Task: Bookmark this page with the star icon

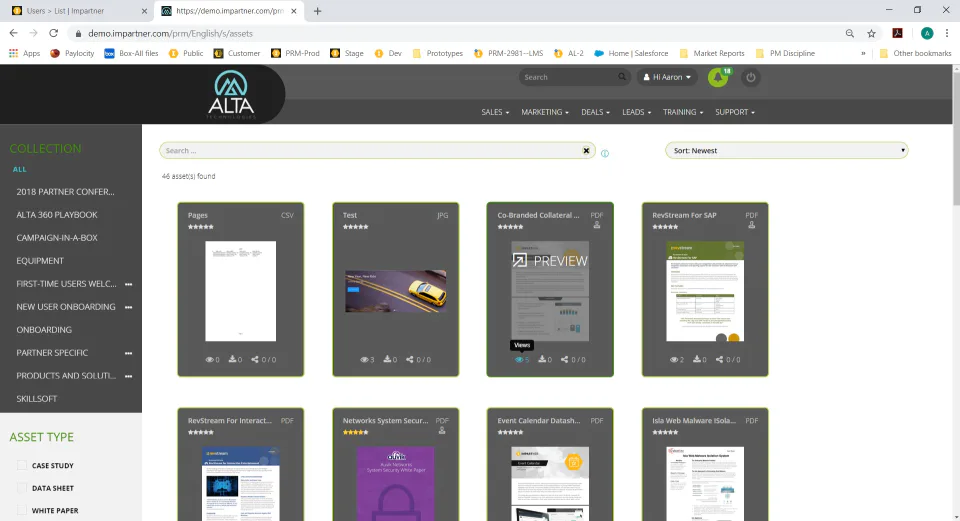Action: click(x=871, y=34)
